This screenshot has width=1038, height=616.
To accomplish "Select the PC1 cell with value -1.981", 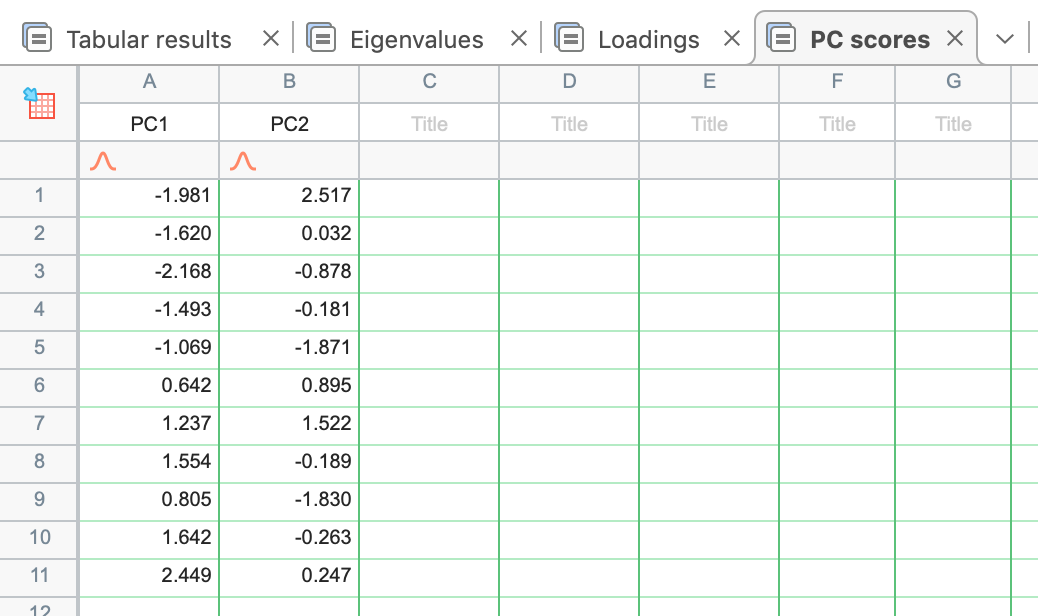I will [x=149, y=195].
